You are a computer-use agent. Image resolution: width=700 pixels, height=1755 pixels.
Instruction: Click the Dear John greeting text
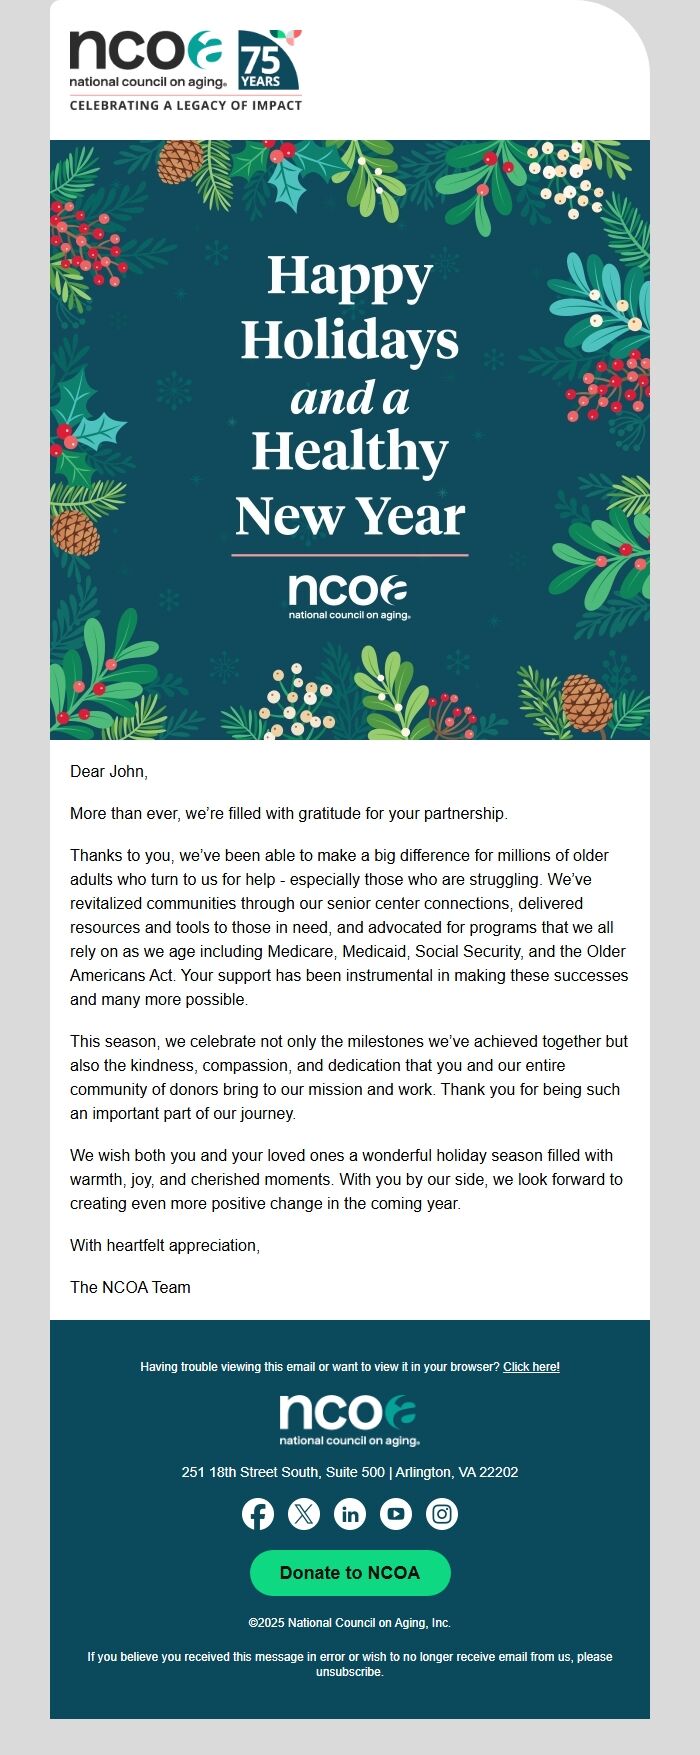coord(102,771)
